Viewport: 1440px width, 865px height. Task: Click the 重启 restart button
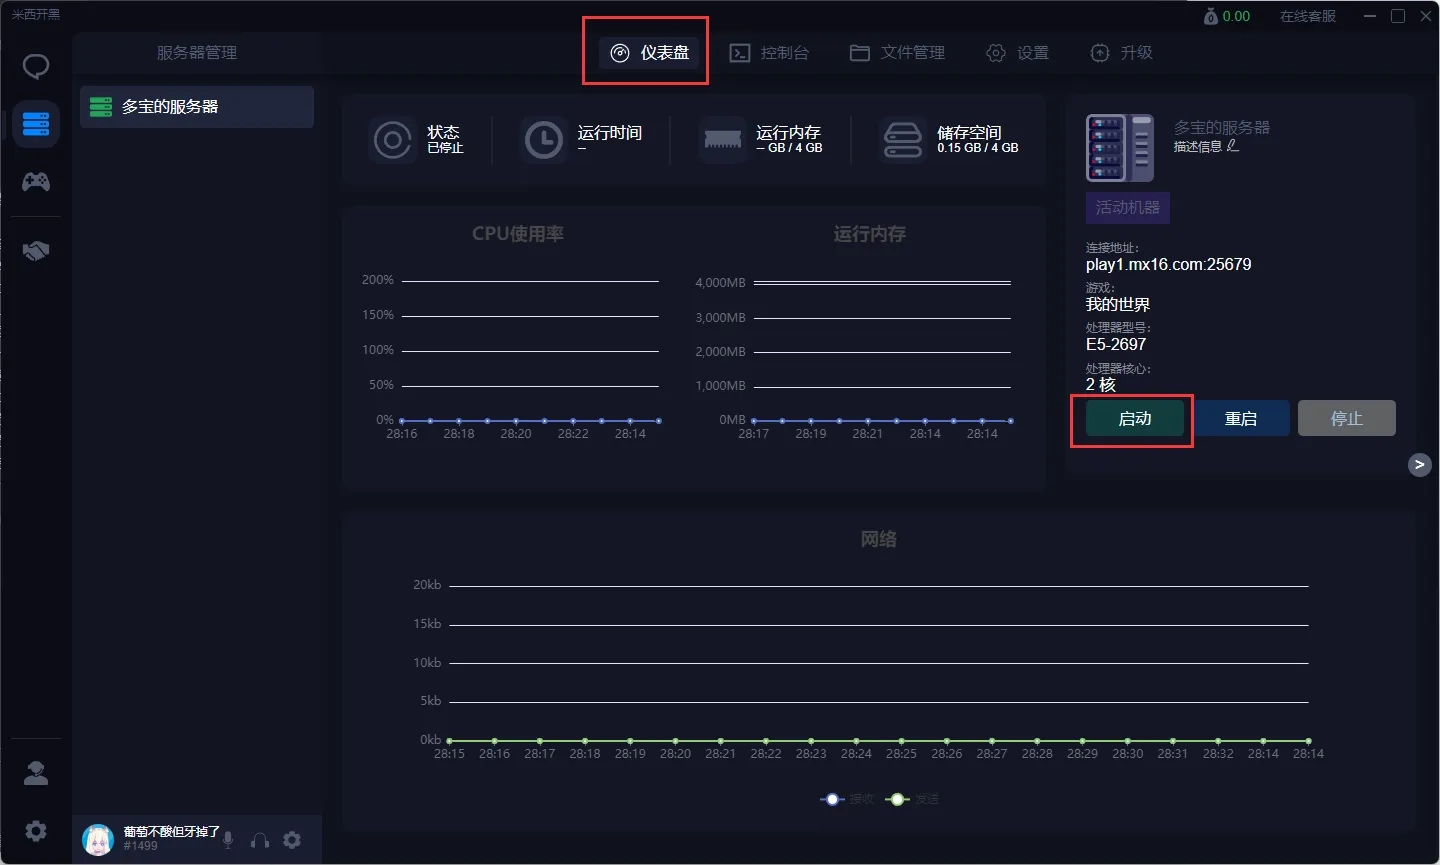(x=1240, y=418)
